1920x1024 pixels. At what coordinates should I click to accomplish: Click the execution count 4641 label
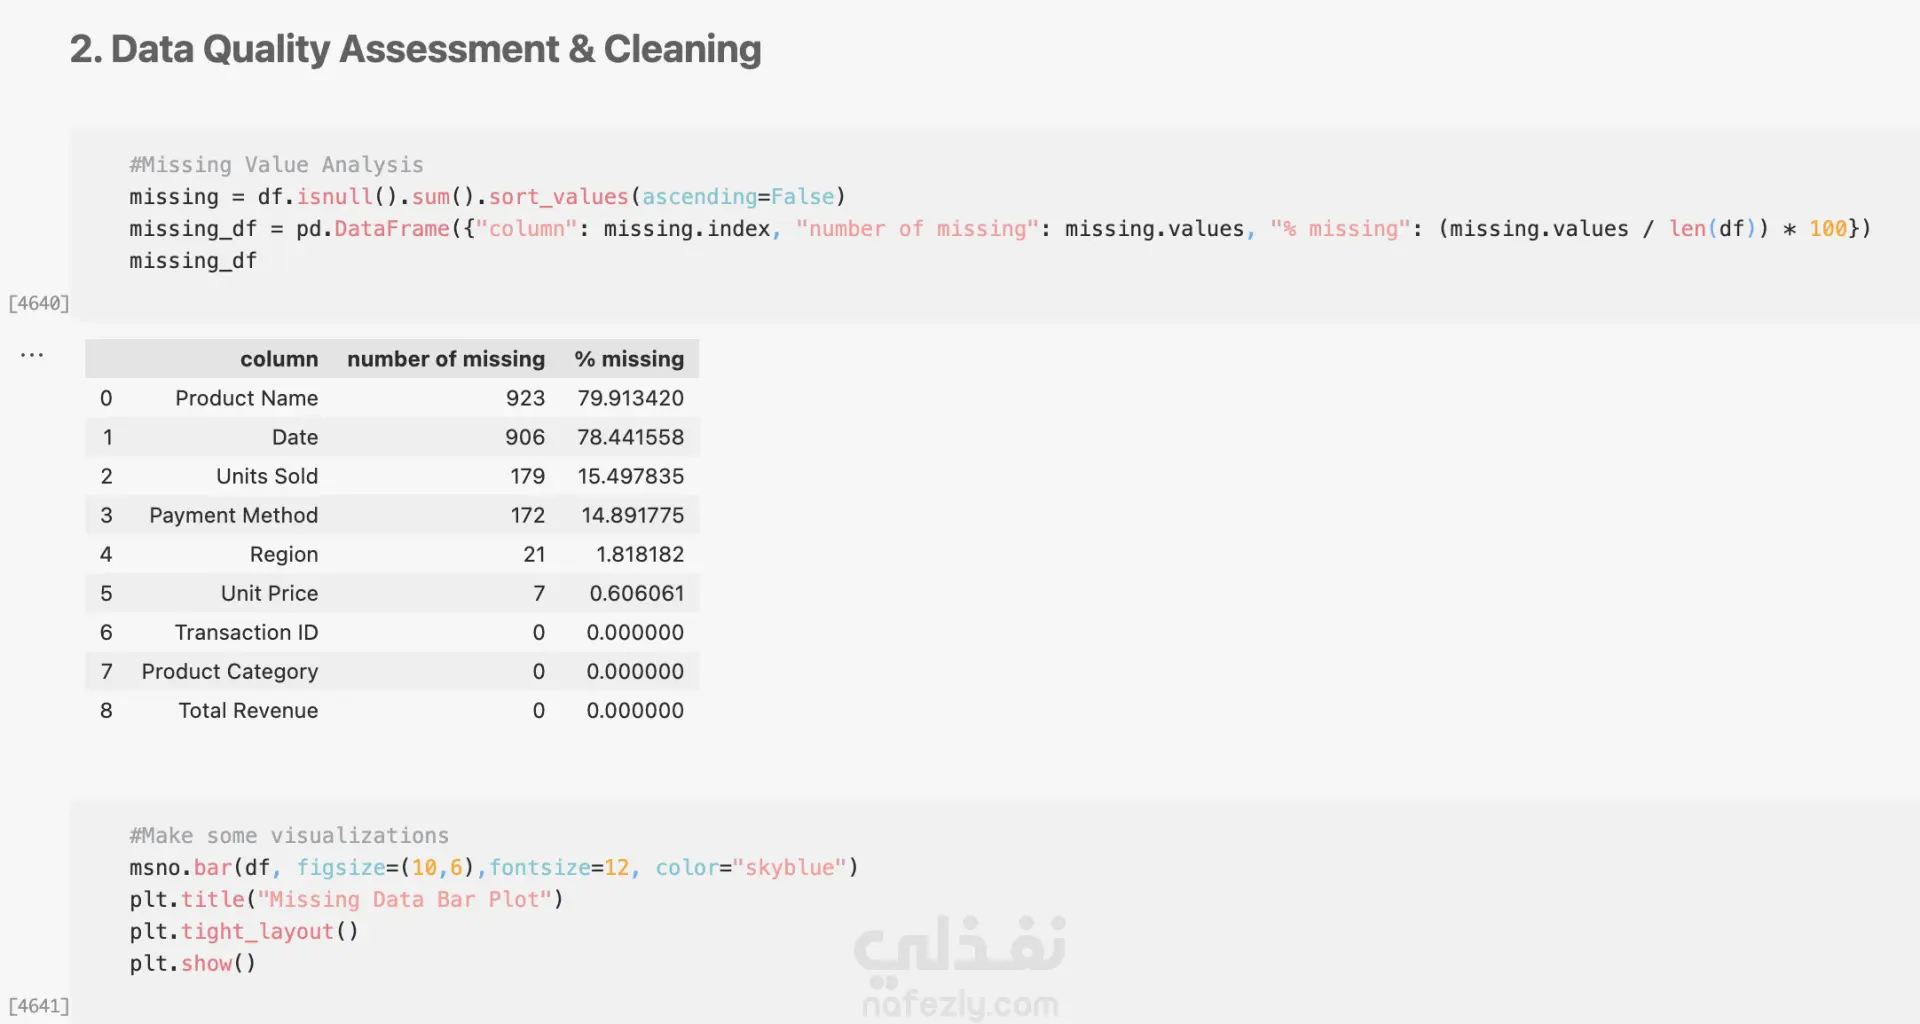pyautogui.click(x=38, y=1006)
